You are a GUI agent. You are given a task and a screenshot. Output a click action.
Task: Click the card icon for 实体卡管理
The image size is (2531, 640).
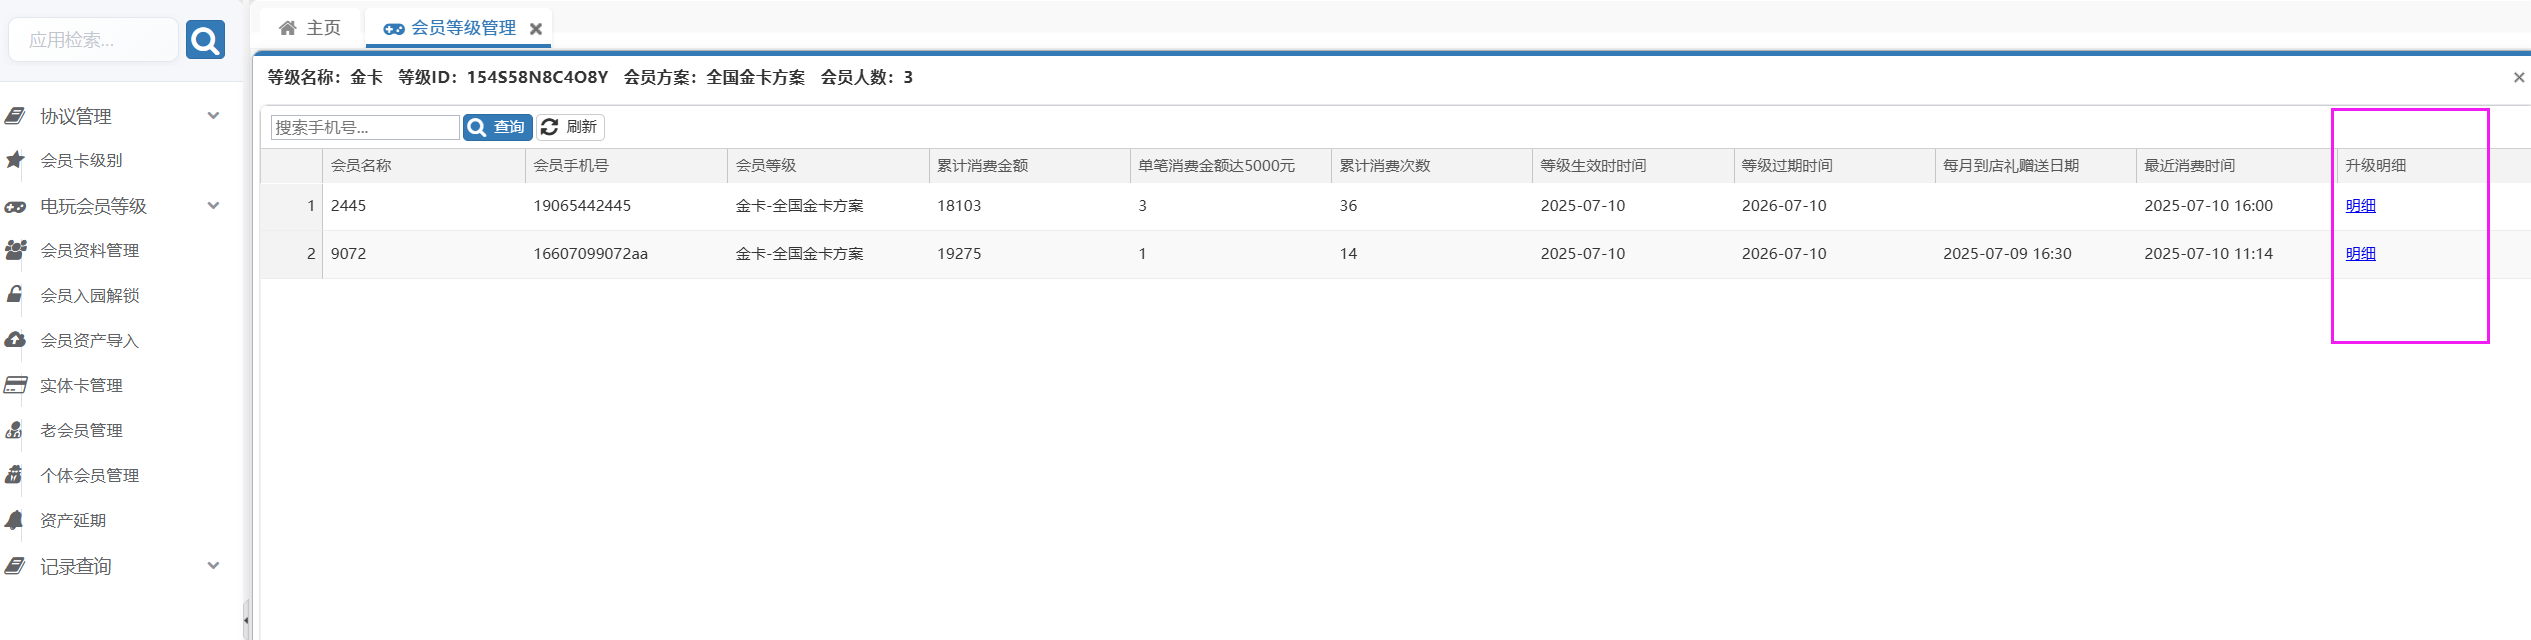click(x=15, y=385)
